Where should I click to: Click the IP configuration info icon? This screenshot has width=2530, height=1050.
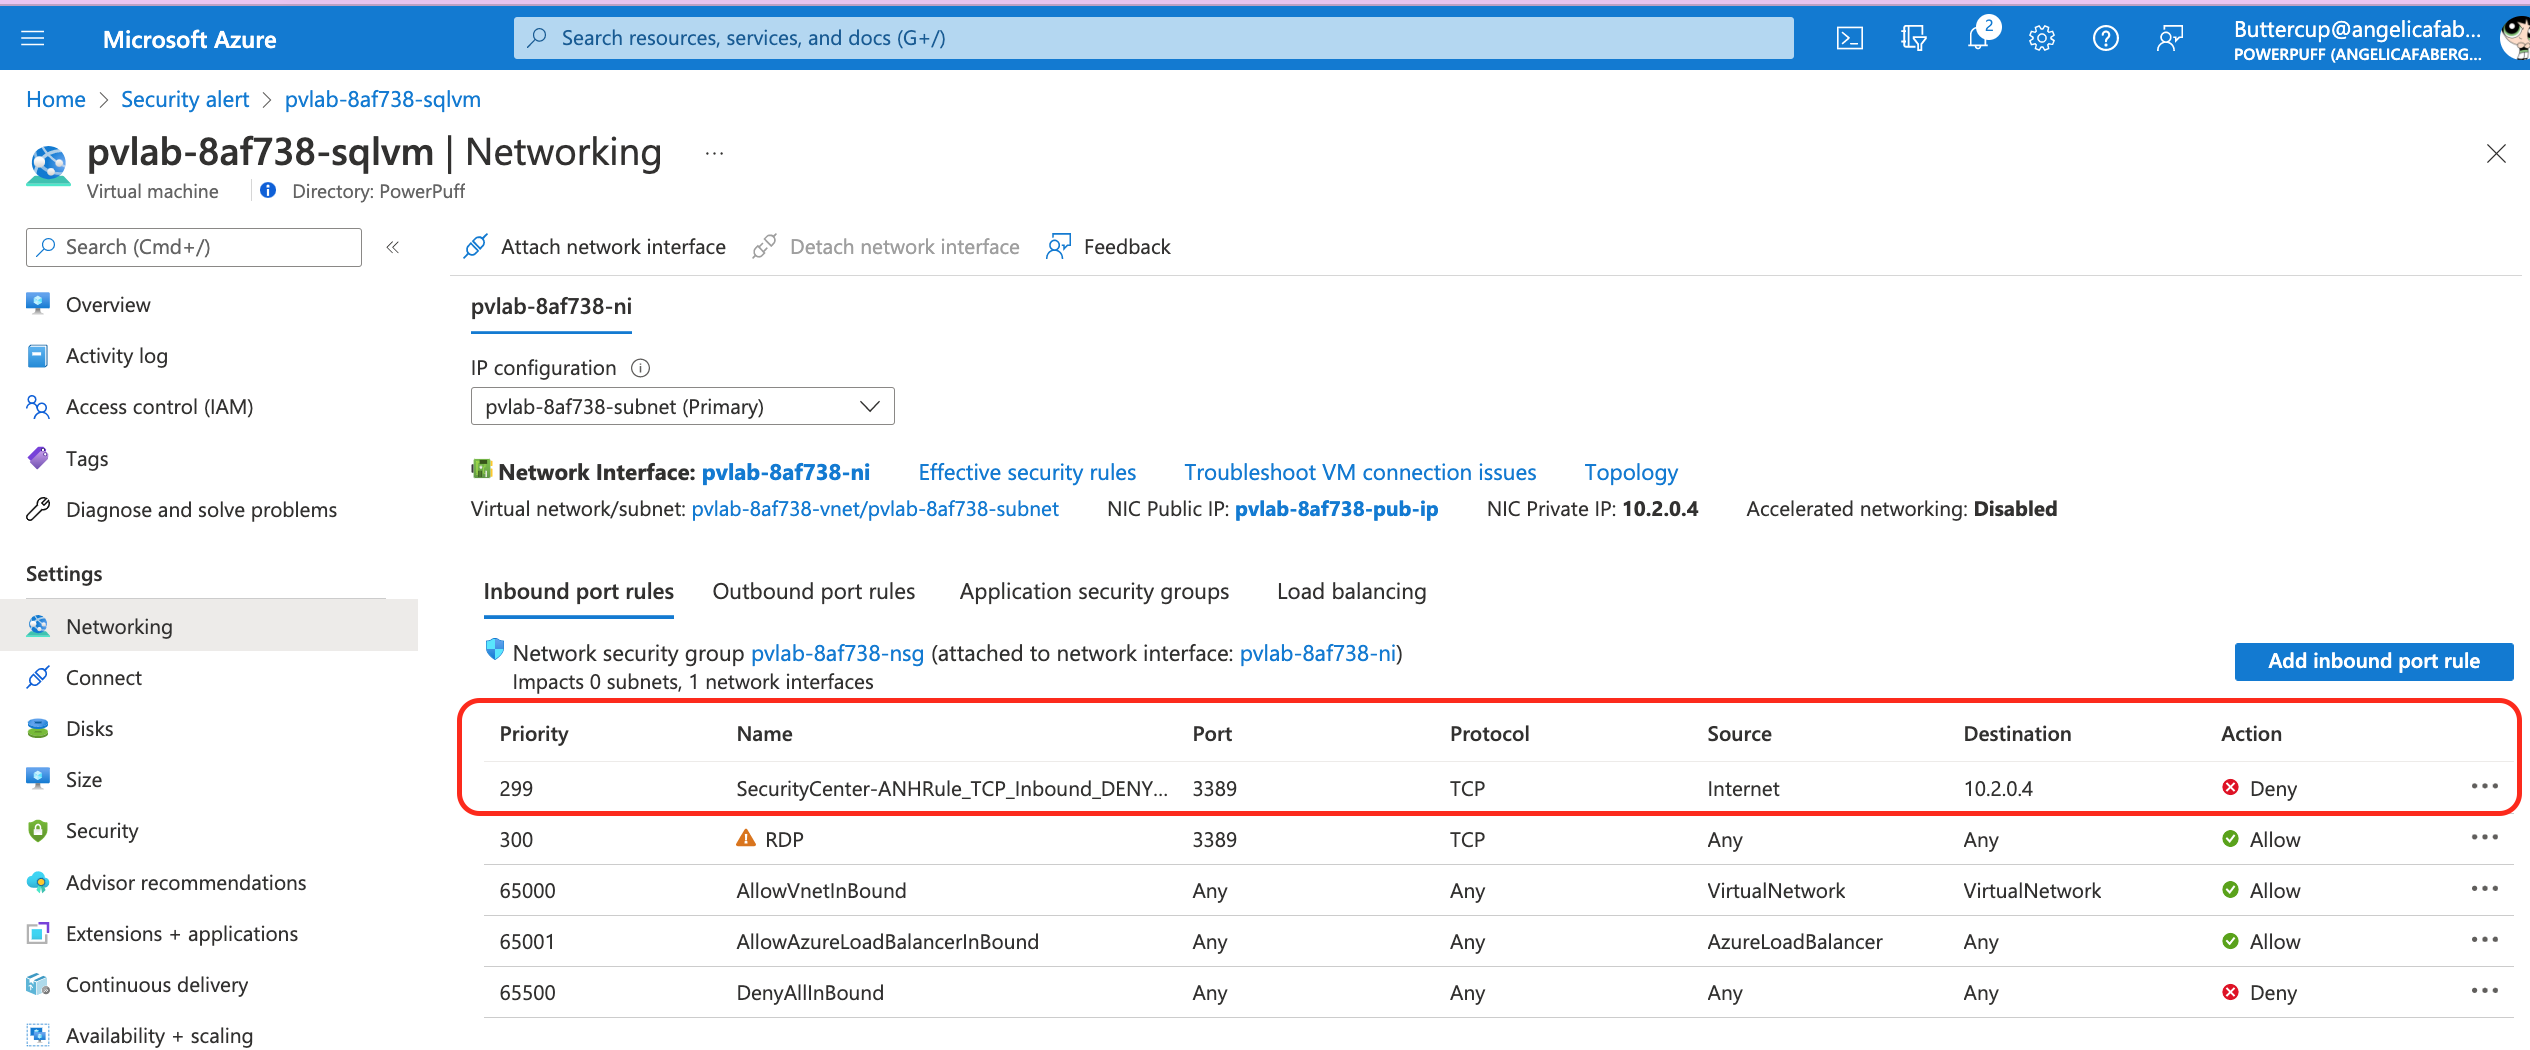tap(641, 368)
